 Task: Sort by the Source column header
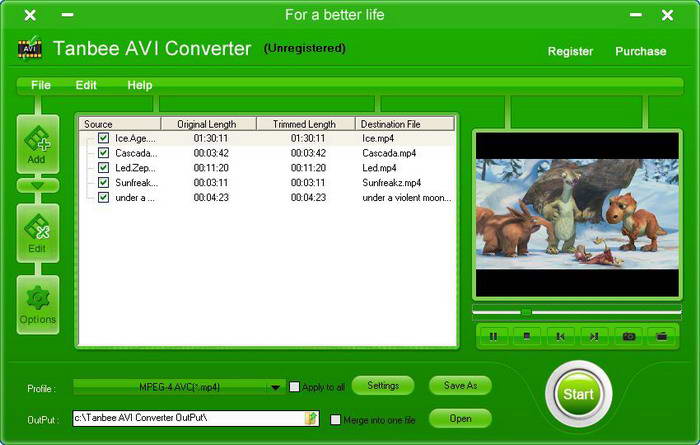pos(120,124)
